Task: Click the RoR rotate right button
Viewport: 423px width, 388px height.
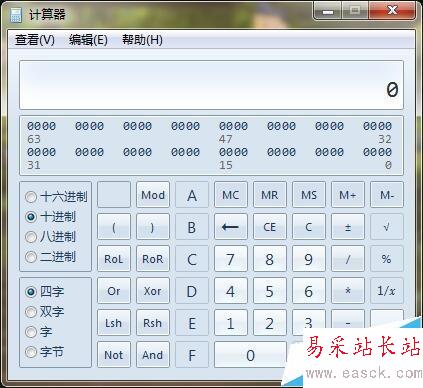Action: click(x=153, y=259)
